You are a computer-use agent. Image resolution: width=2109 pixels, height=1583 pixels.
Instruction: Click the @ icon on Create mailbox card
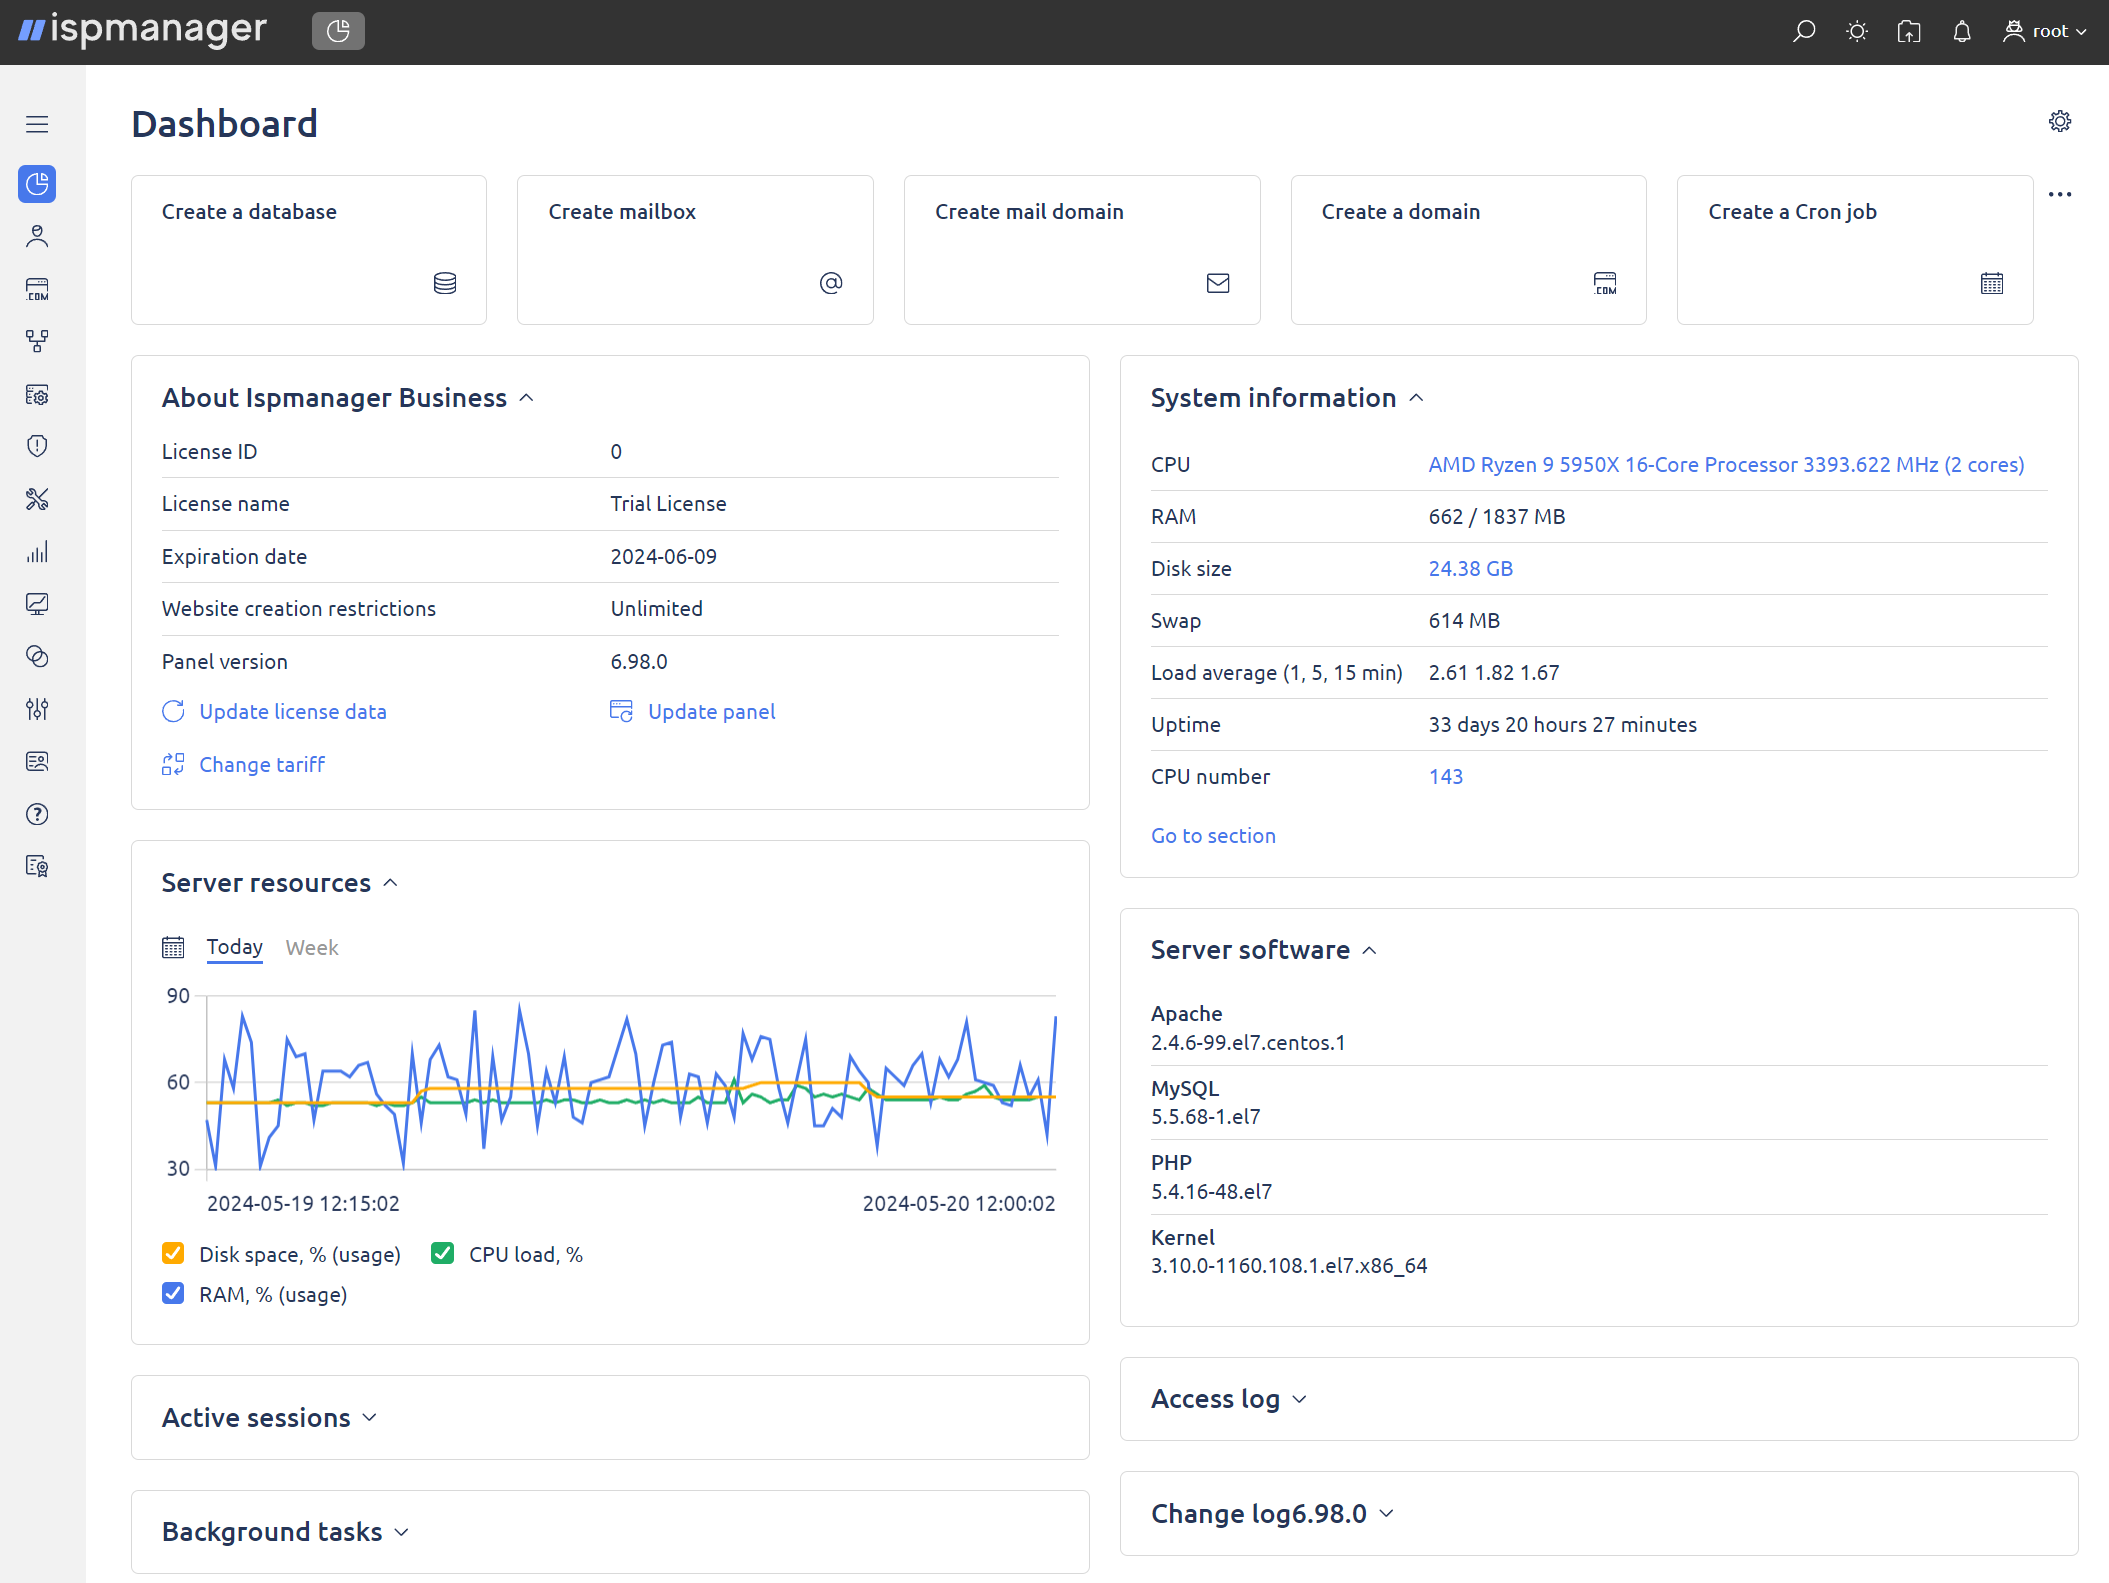click(831, 283)
